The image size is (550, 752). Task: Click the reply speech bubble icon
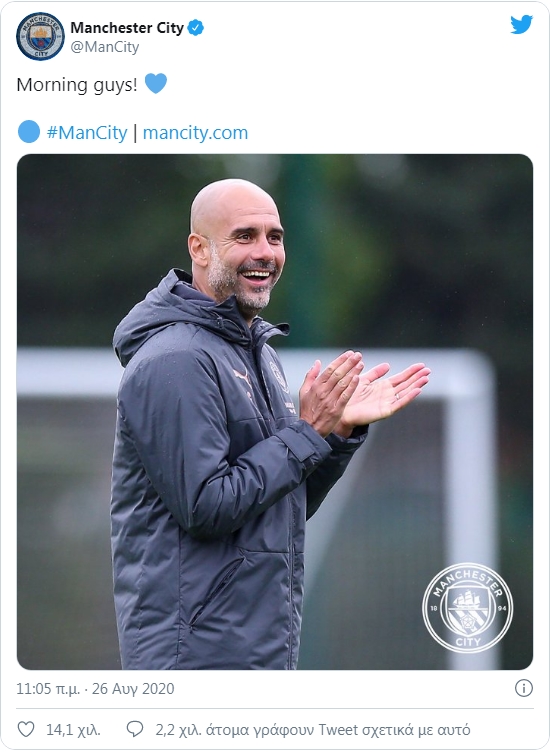point(135,729)
